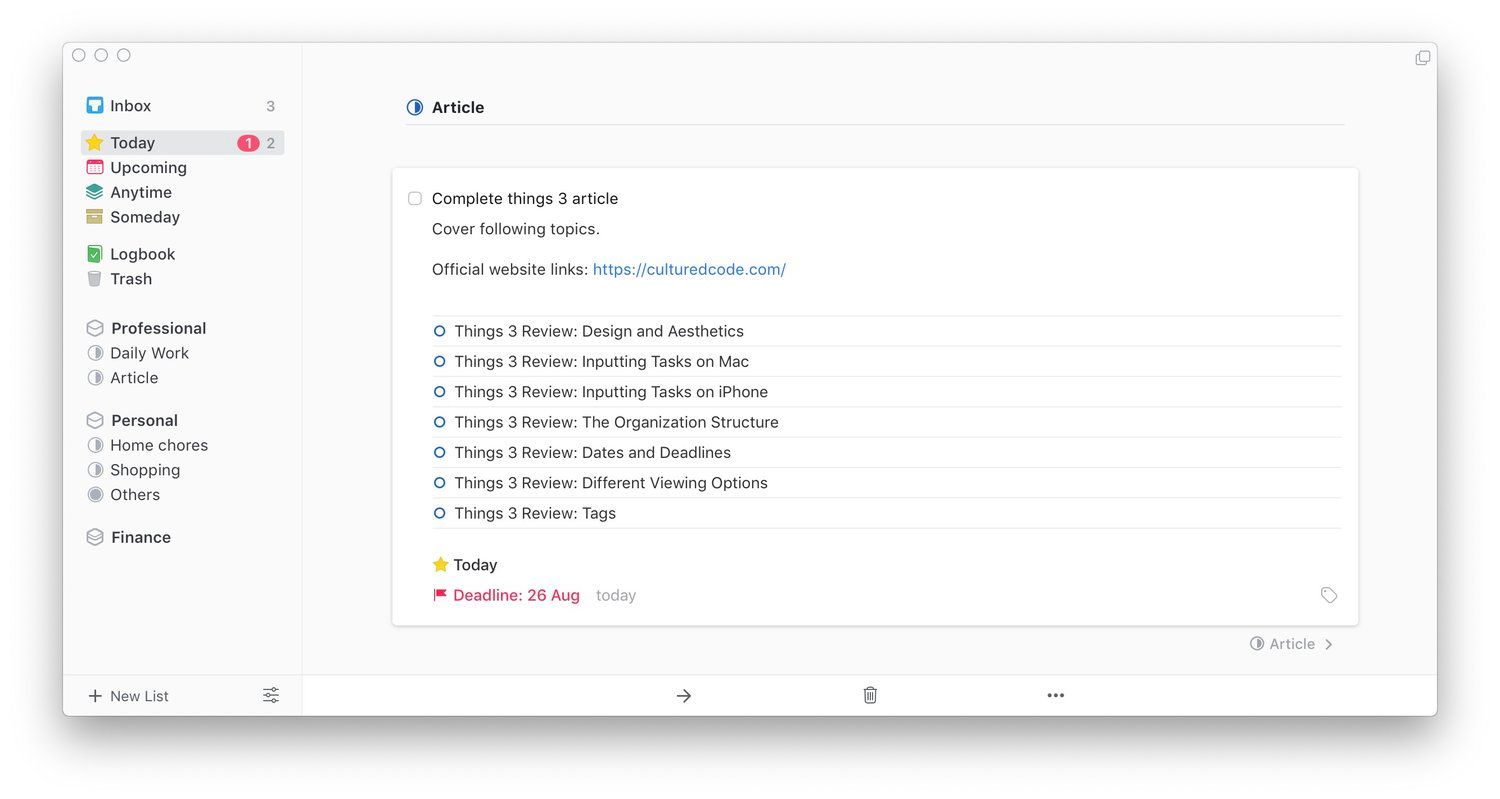Mark the Tags checklist item as done
Screen dimensions: 1500x799
pos(439,513)
